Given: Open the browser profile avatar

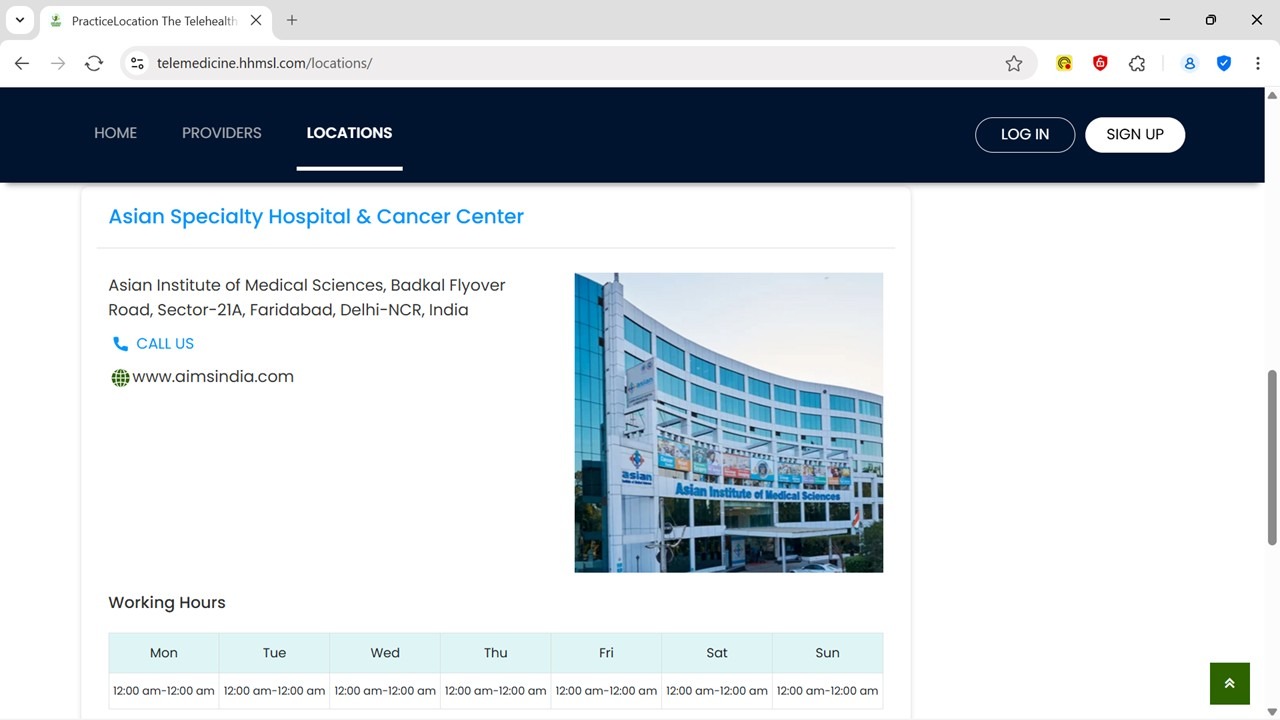Looking at the screenshot, I should [1189, 63].
